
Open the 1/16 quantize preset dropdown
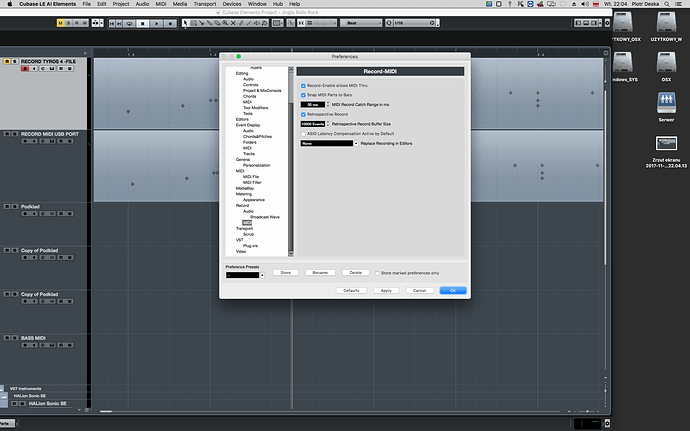(x=415, y=23)
